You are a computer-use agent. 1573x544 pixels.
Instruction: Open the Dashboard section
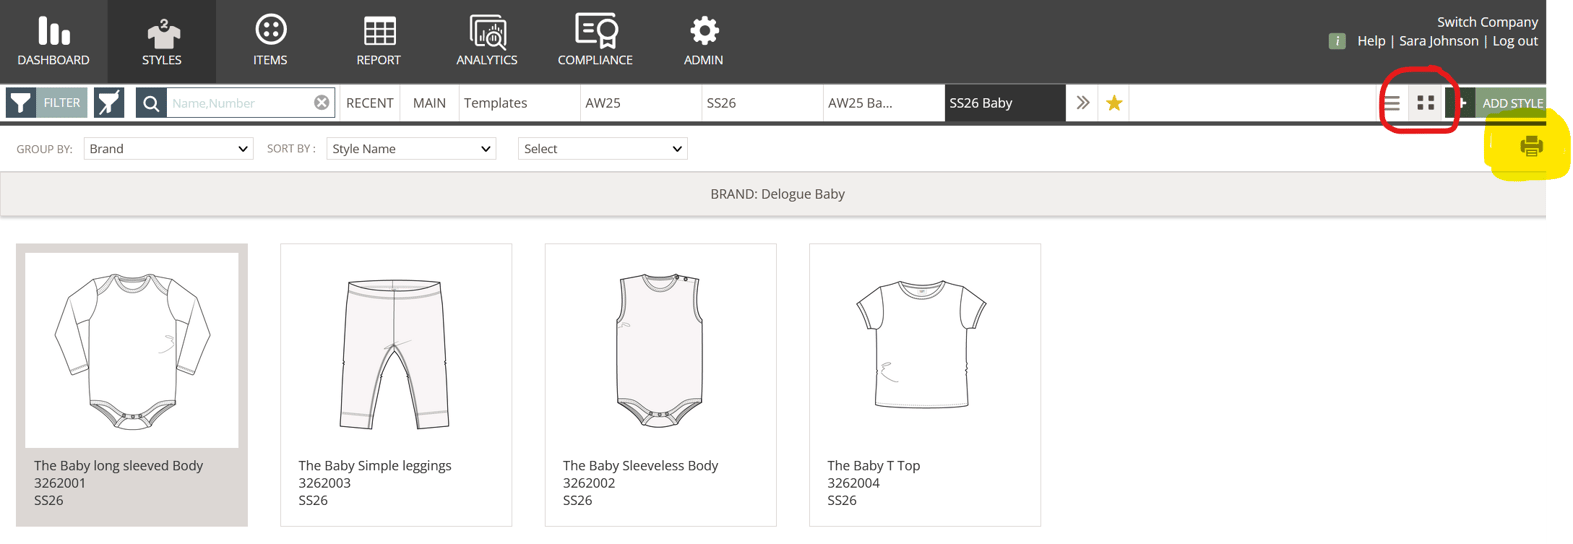tap(53, 41)
